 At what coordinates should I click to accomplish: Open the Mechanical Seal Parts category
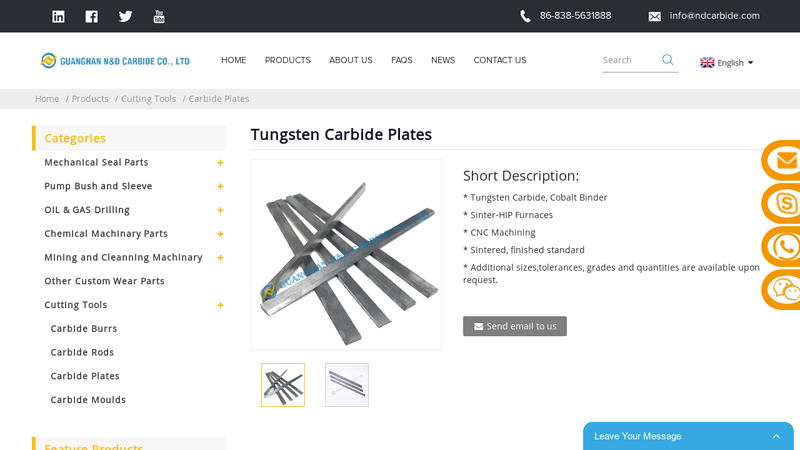[96, 162]
